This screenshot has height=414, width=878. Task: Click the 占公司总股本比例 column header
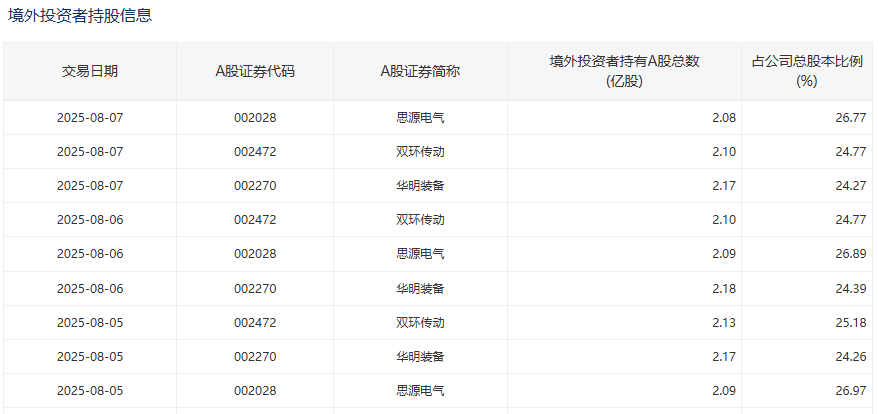point(807,71)
